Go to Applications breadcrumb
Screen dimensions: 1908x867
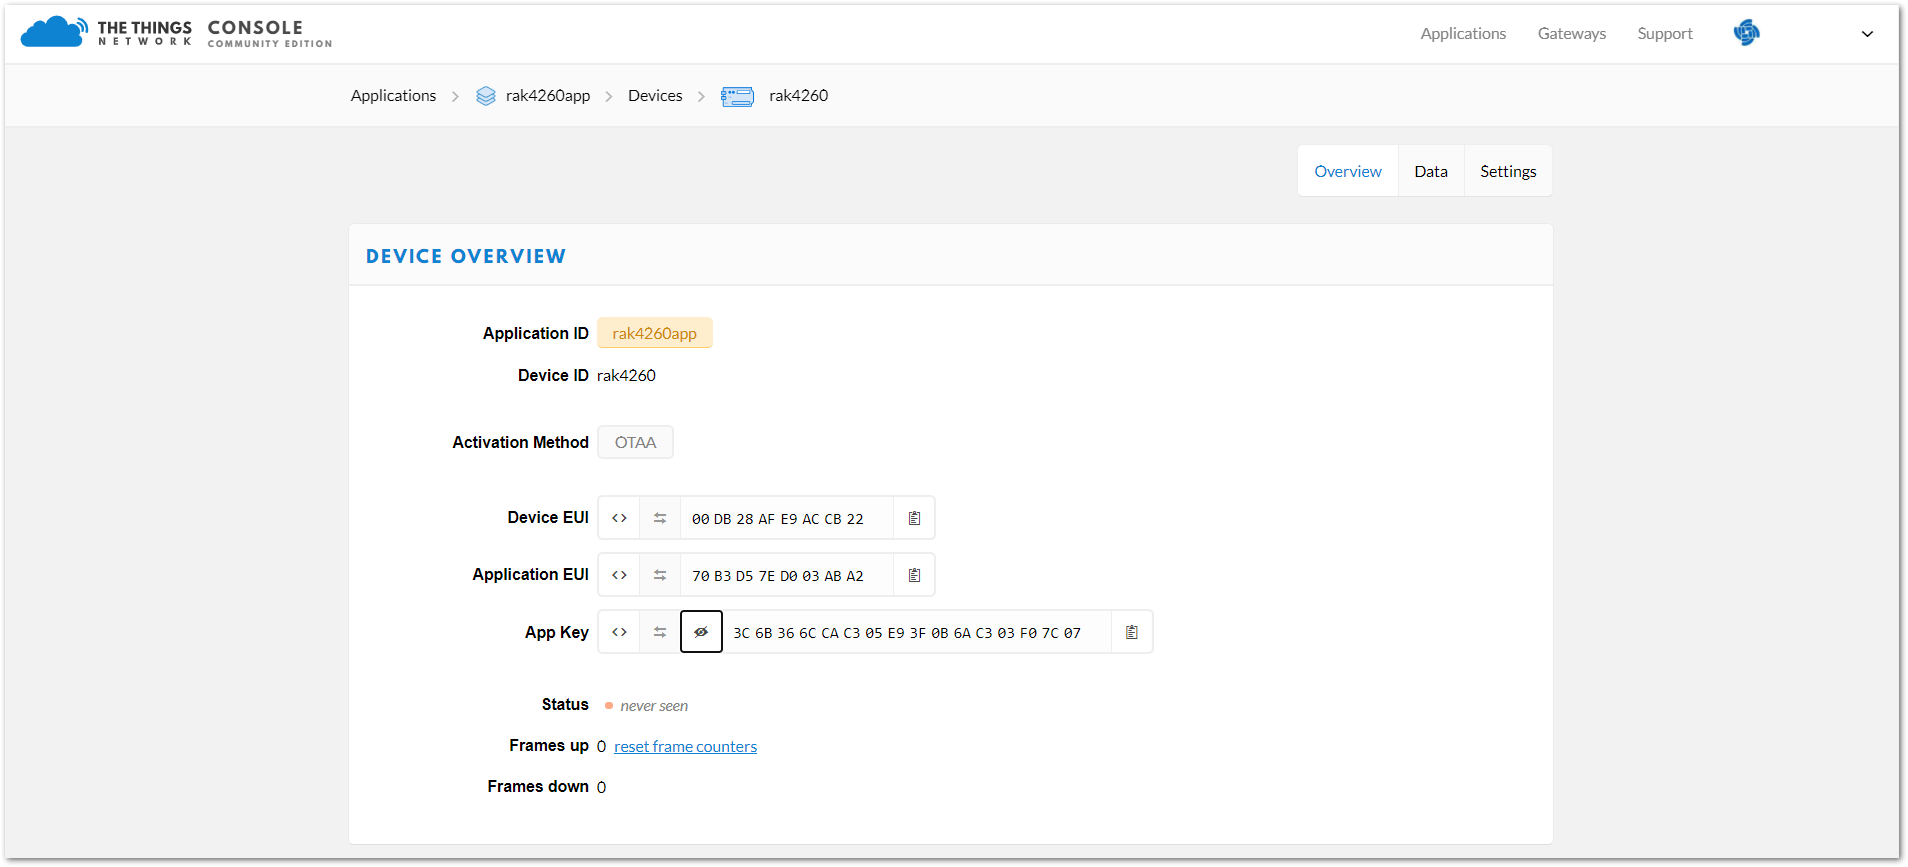pos(393,95)
